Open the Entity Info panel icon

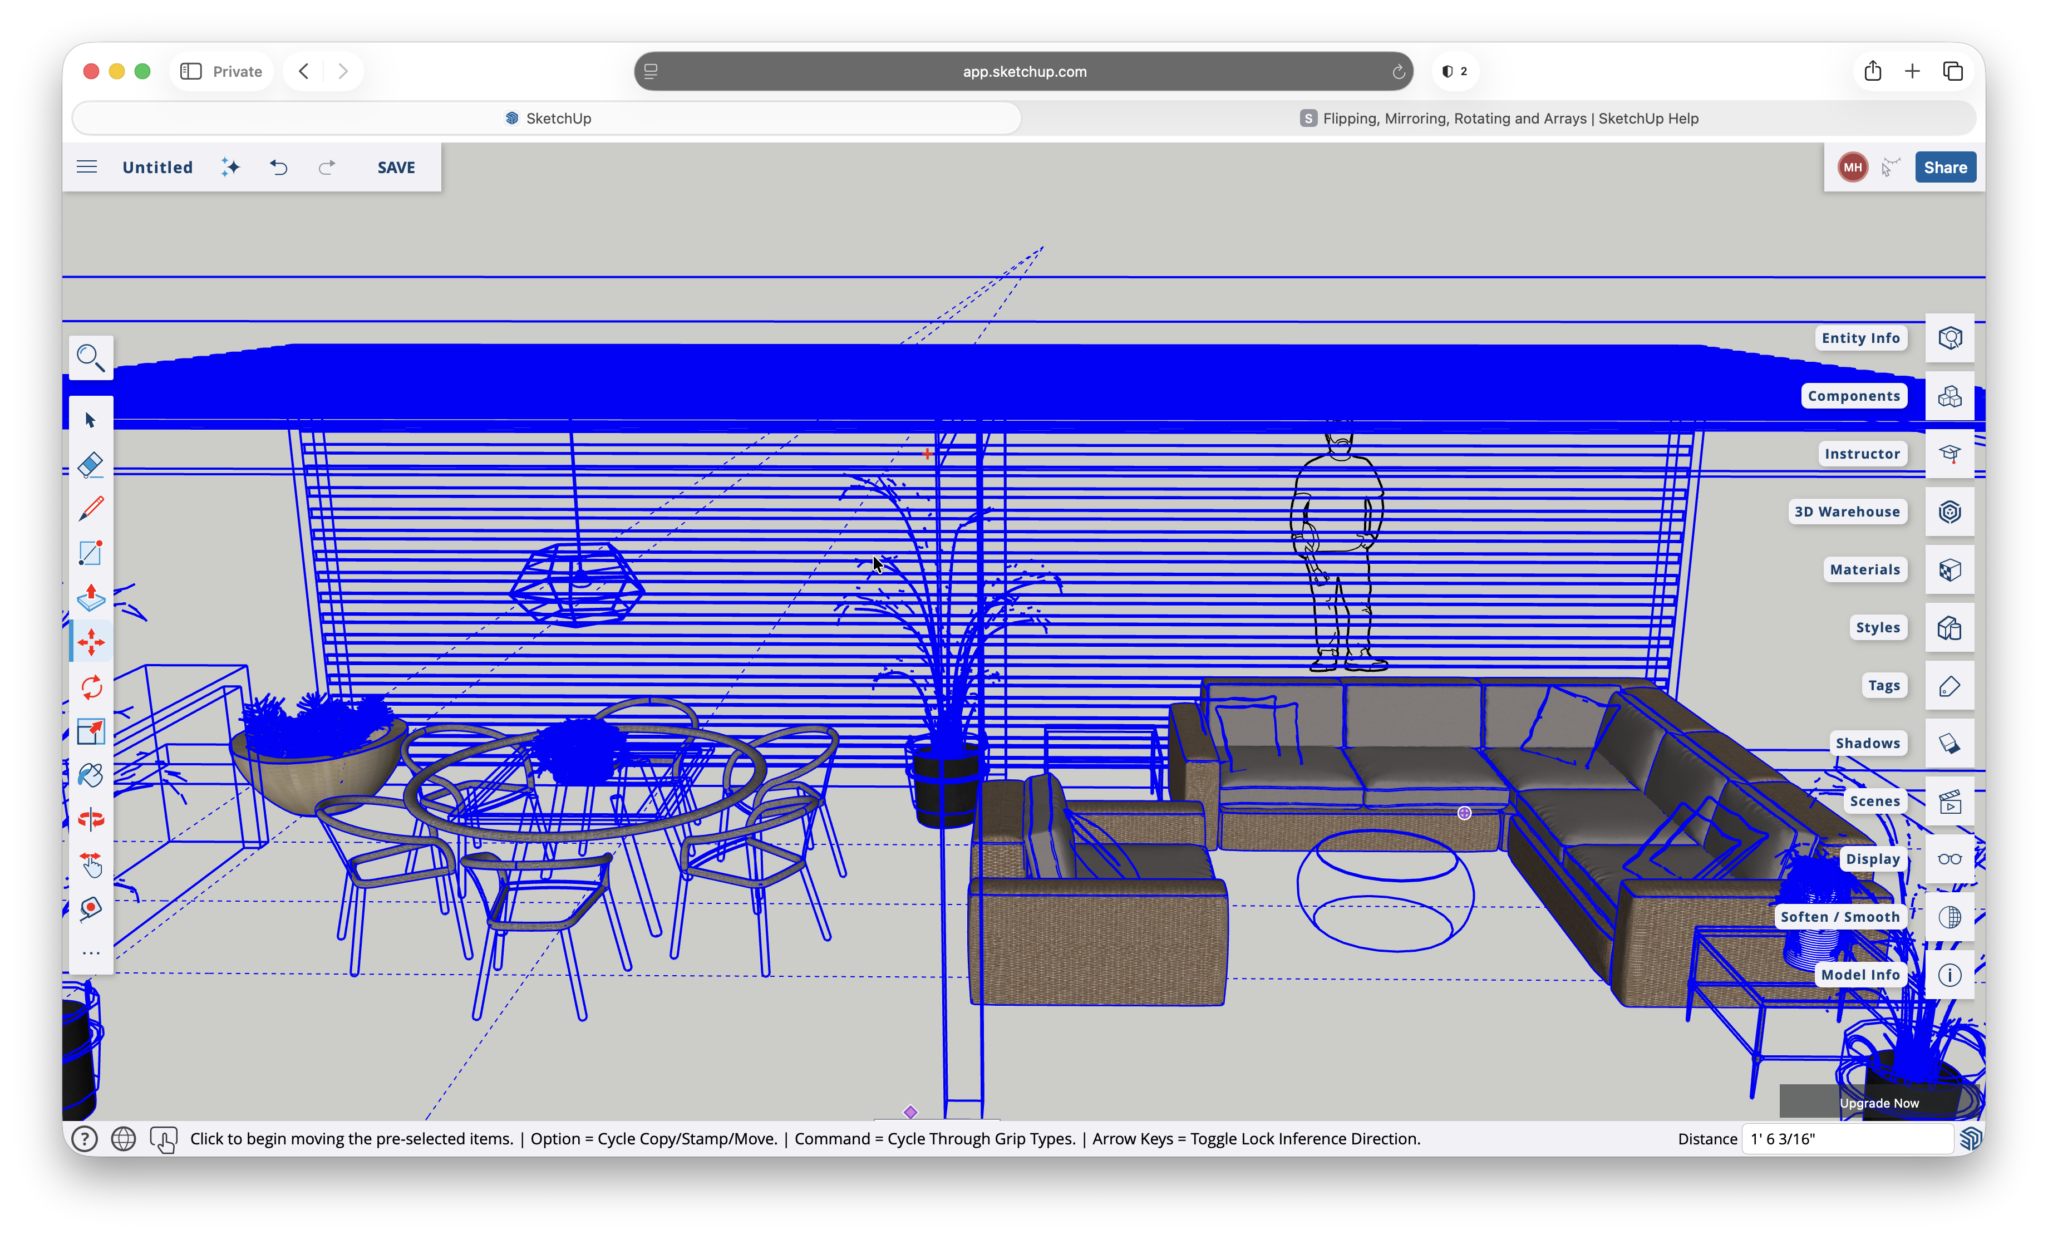click(1950, 338)
